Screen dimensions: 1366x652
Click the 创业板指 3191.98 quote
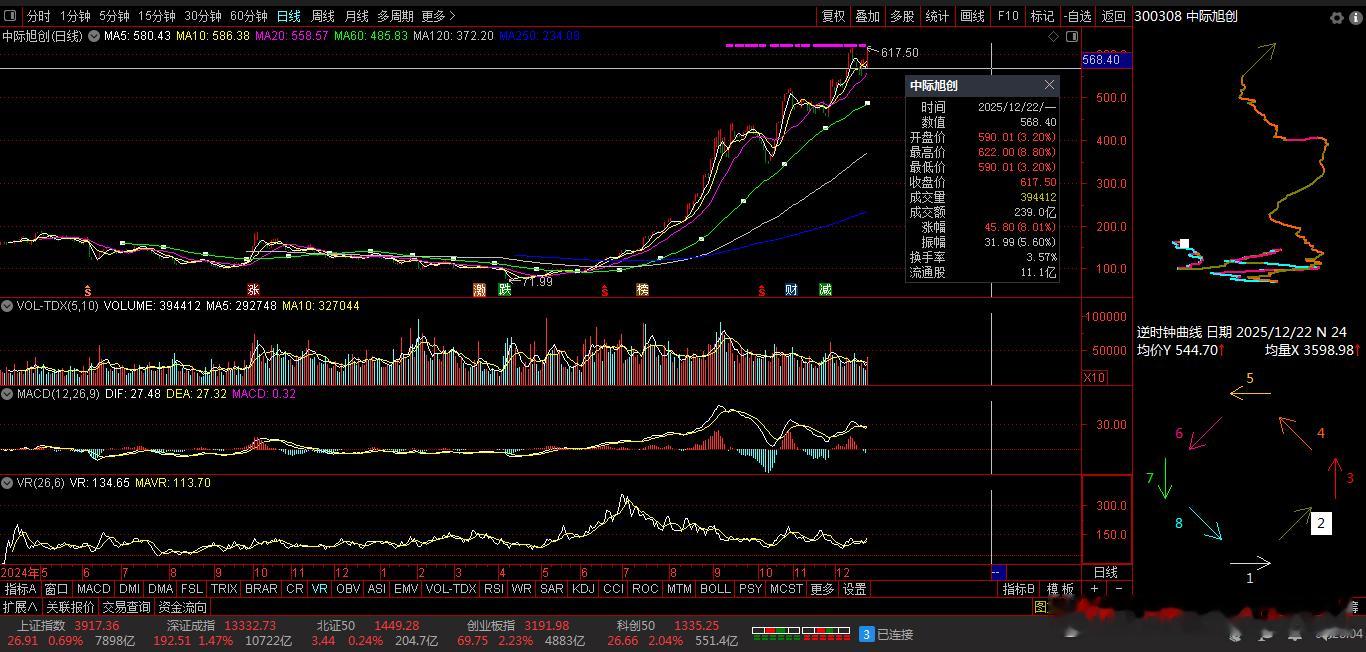click(517, 626)
